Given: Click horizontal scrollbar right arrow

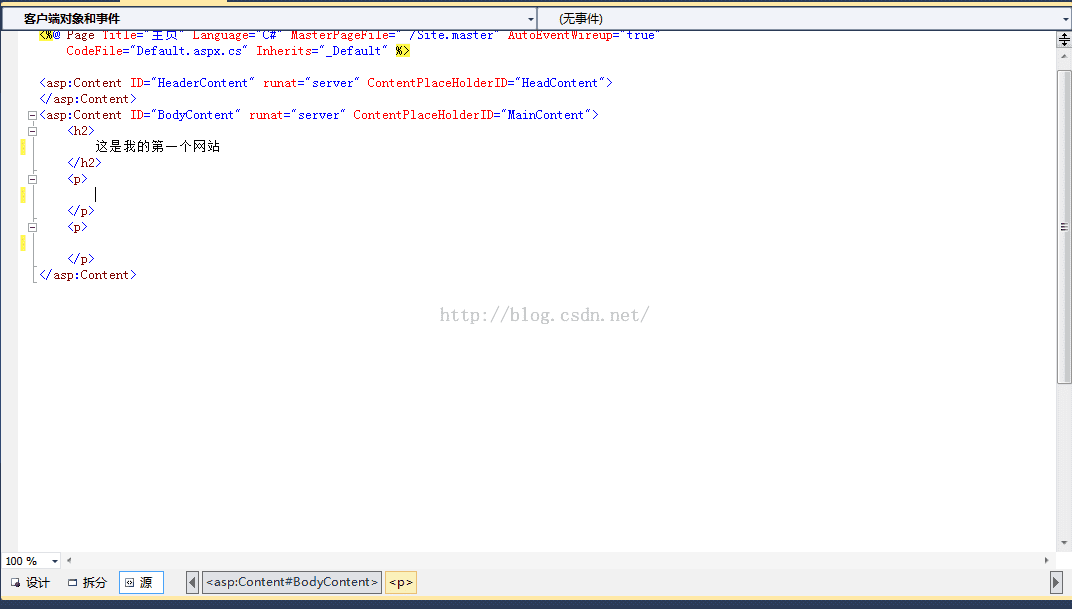Looking at the screenshot, I should pos(1047,560).
